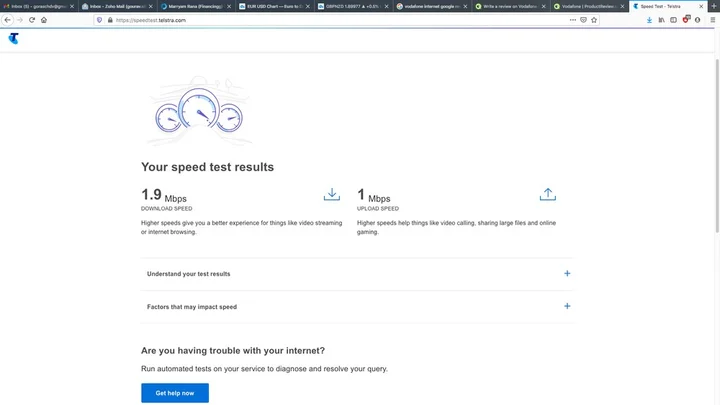Open the Firefox hamburger menu
The height and width of the screenshot is (405, 720).
713,20
